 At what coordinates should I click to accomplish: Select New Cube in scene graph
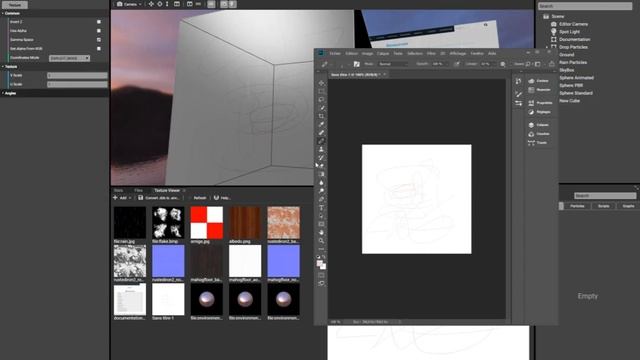point(569,100)
